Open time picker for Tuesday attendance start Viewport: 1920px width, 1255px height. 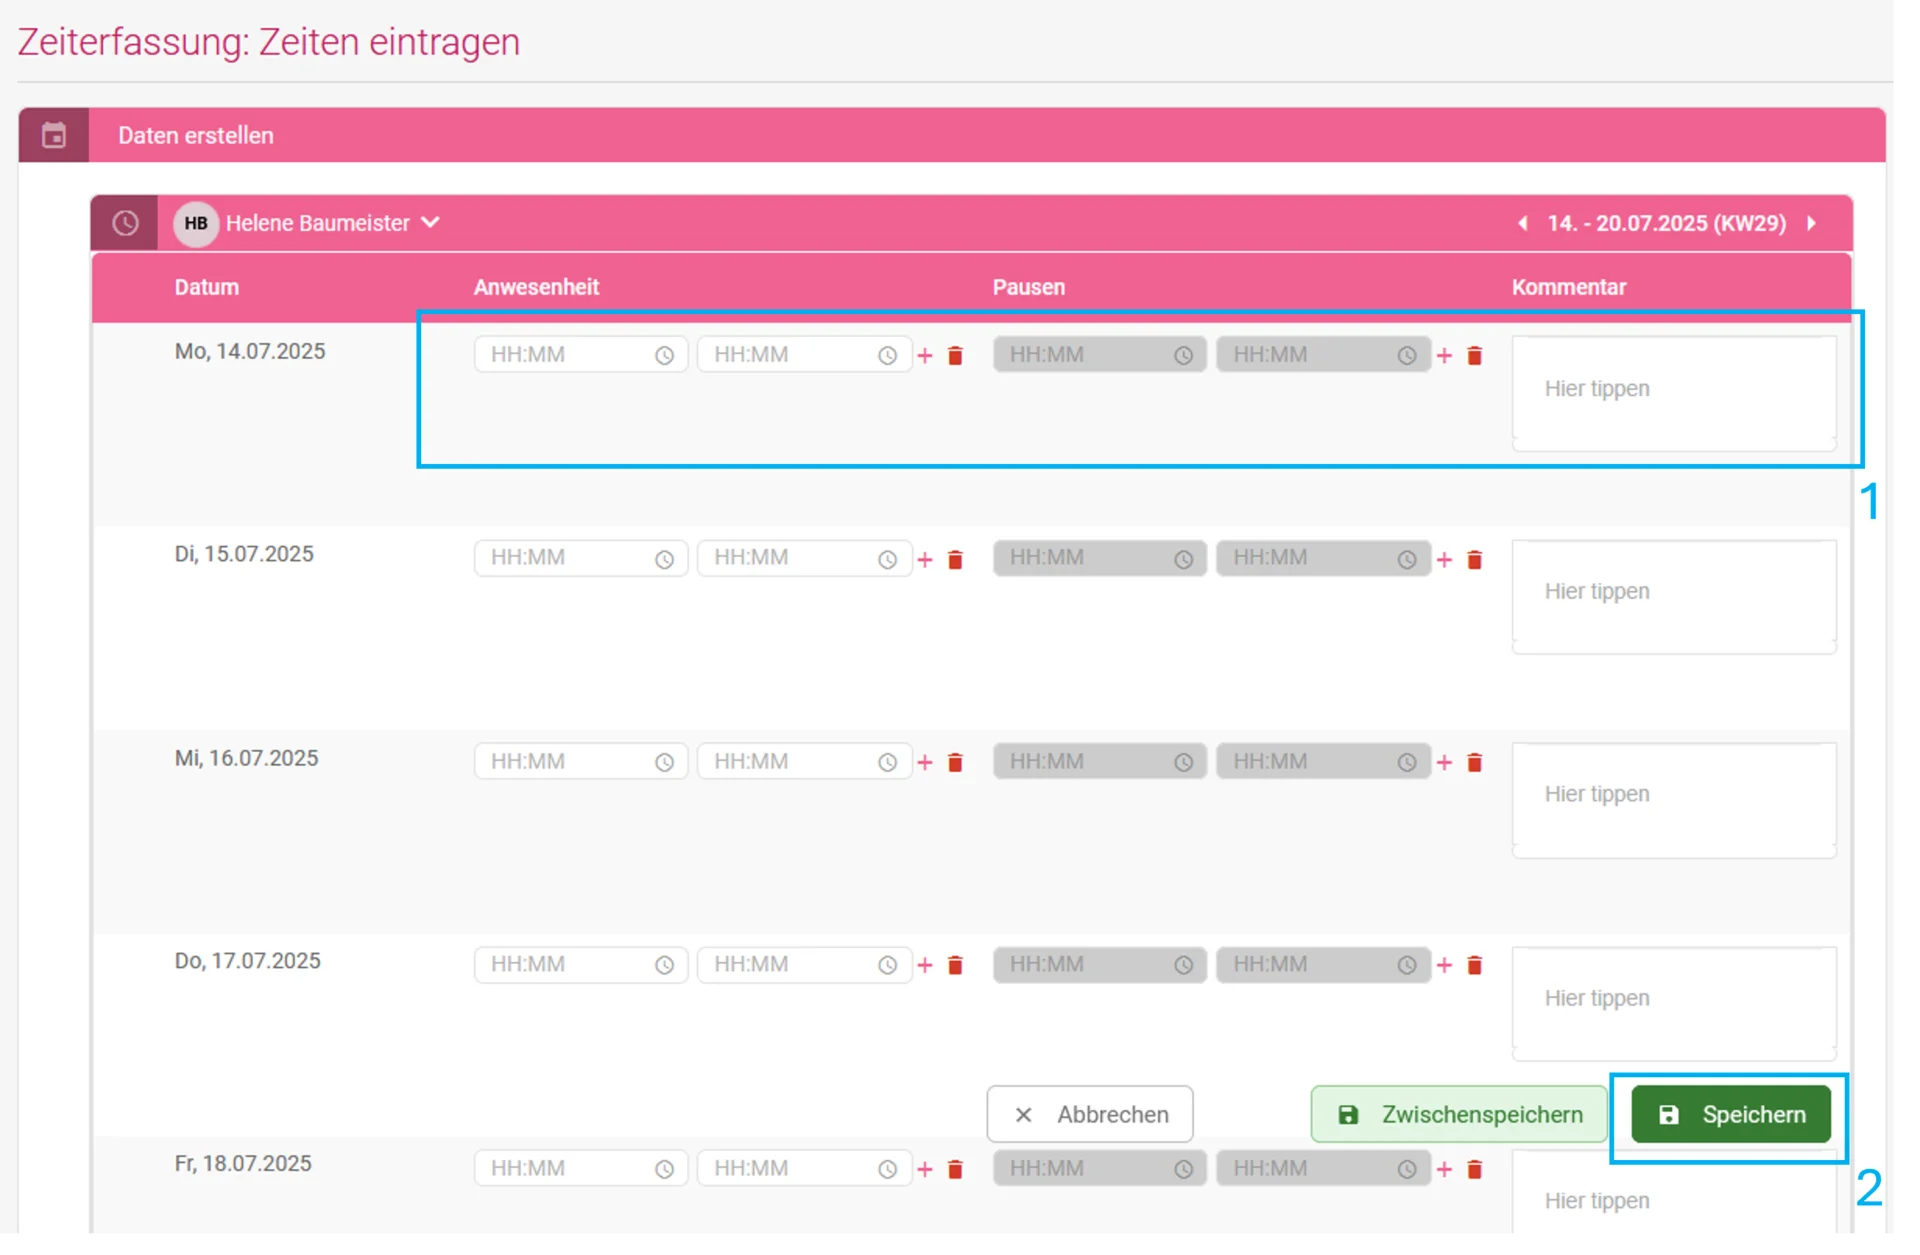tap(664, 559)
